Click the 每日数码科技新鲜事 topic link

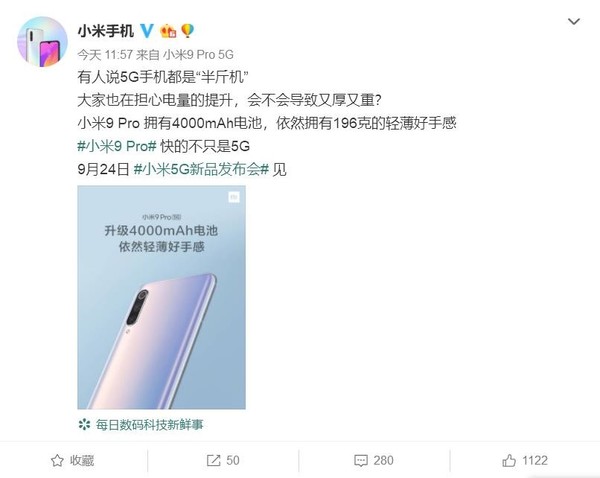(150, 424)
